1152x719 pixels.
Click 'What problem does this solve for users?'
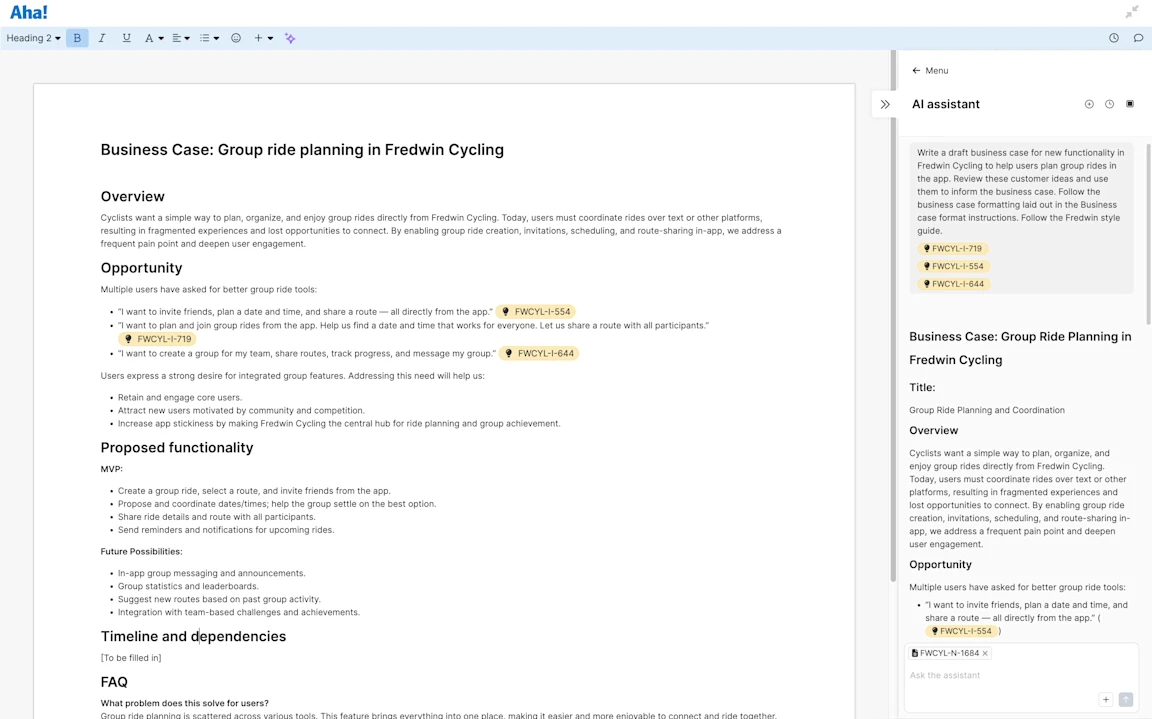tap(184, 703)
